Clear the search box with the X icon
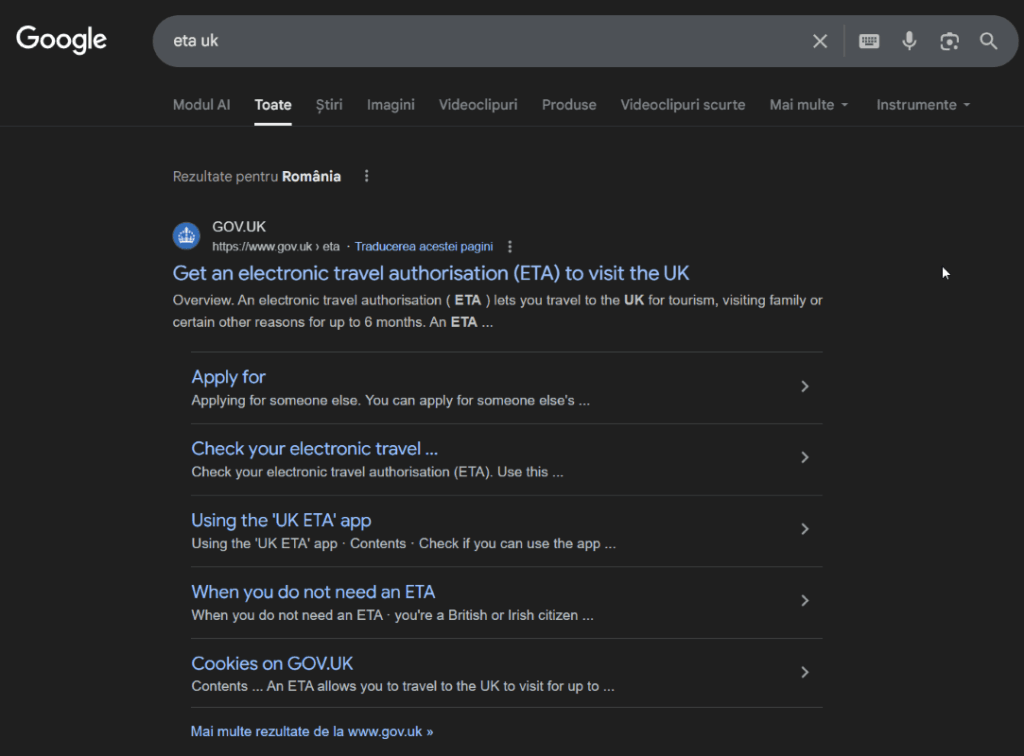 point(820,41)
